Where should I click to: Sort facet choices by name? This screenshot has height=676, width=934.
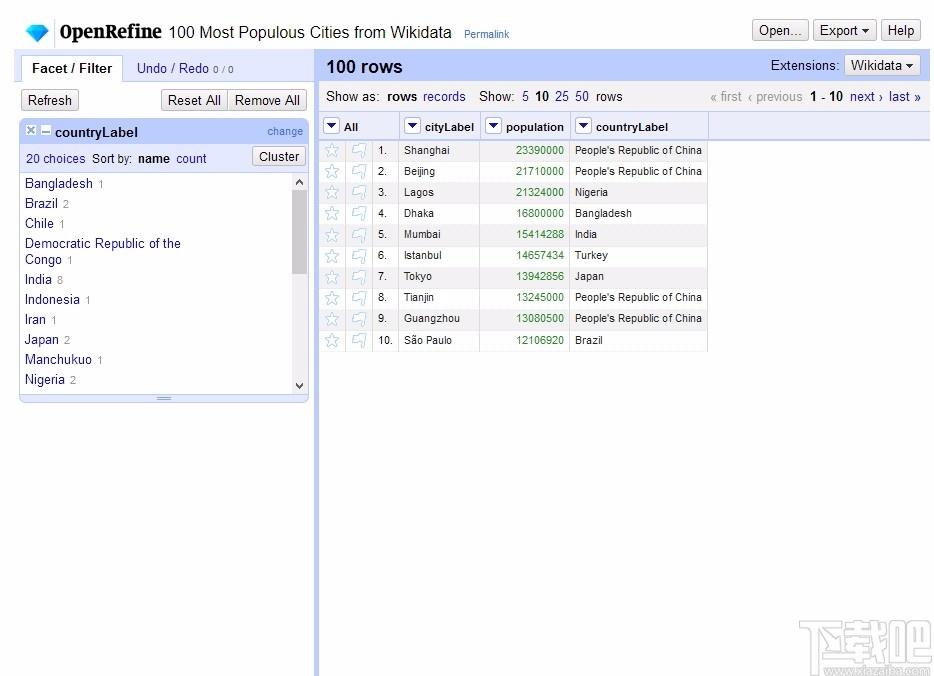pos(154,159)
